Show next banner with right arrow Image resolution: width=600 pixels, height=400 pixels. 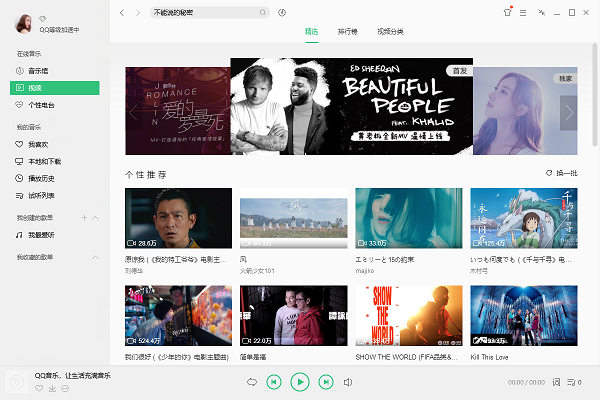click(568, 113)
